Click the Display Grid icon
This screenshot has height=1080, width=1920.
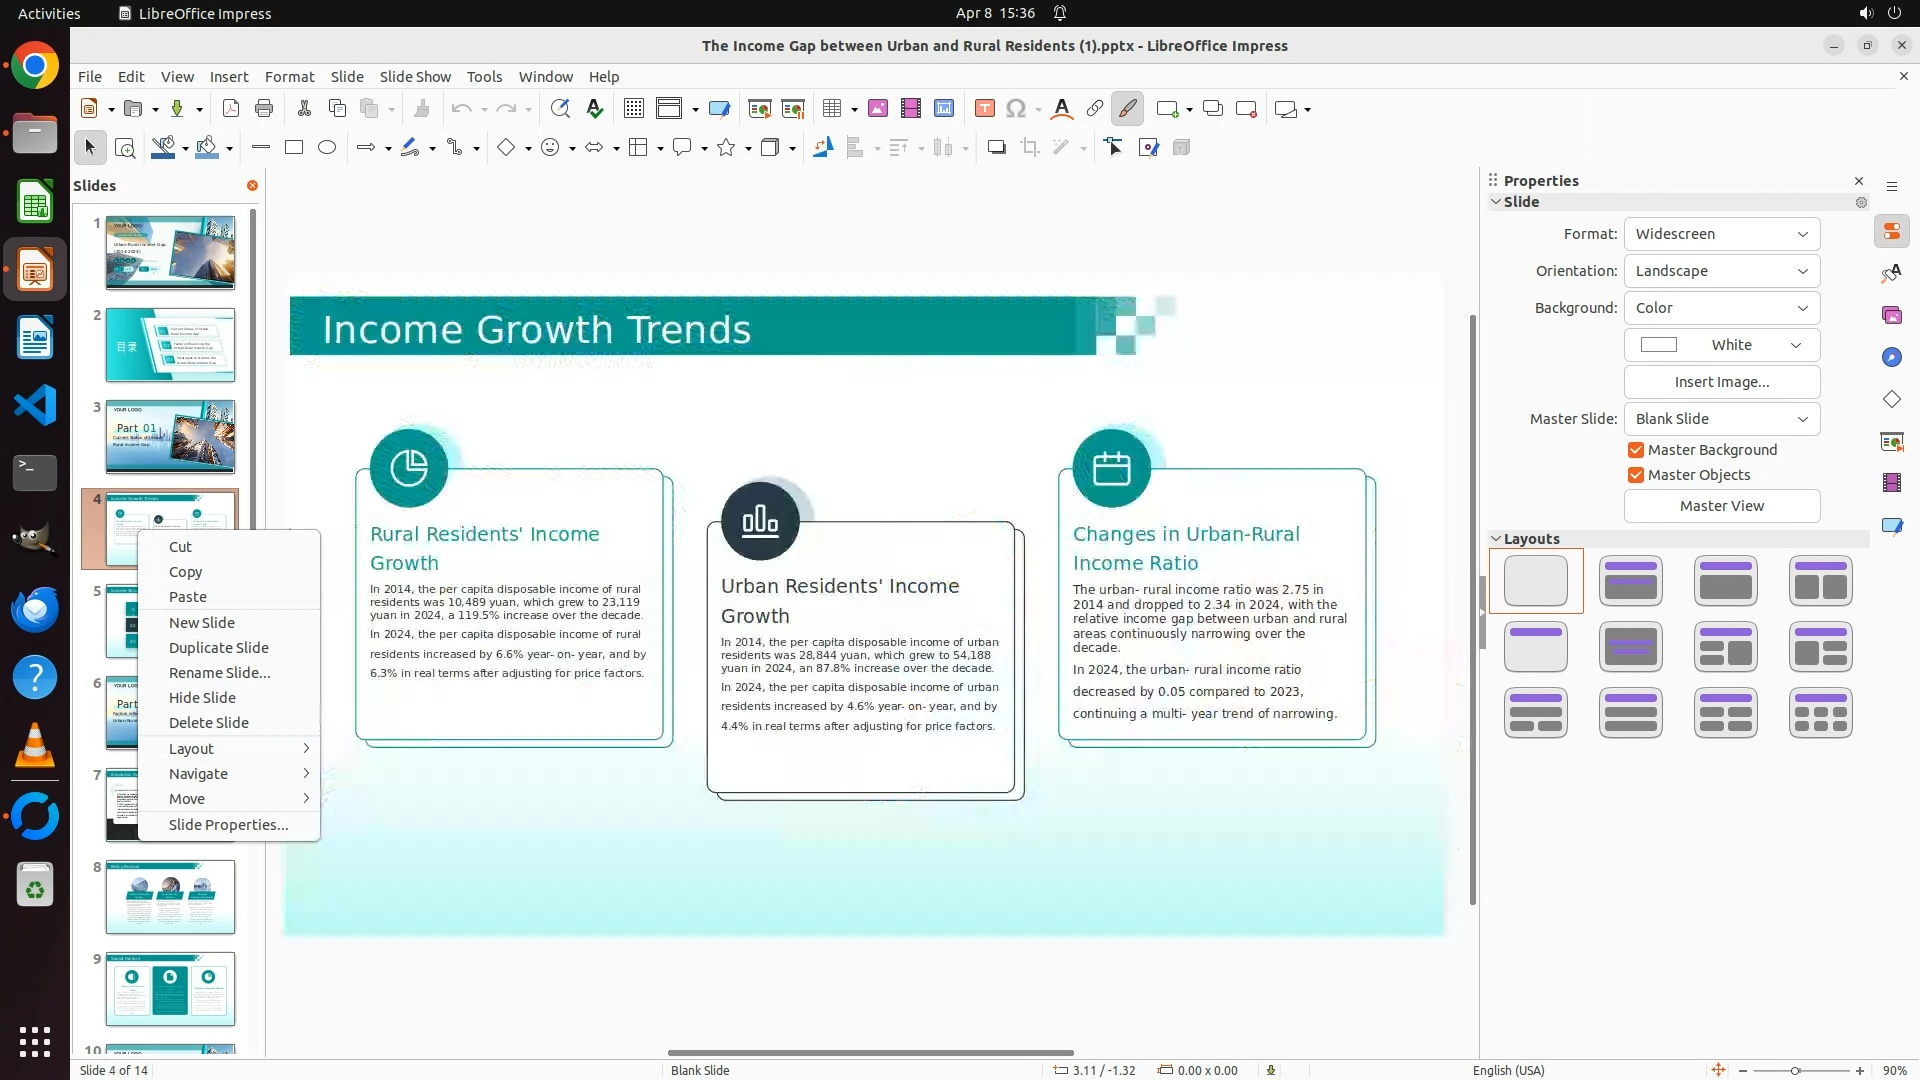634,109
